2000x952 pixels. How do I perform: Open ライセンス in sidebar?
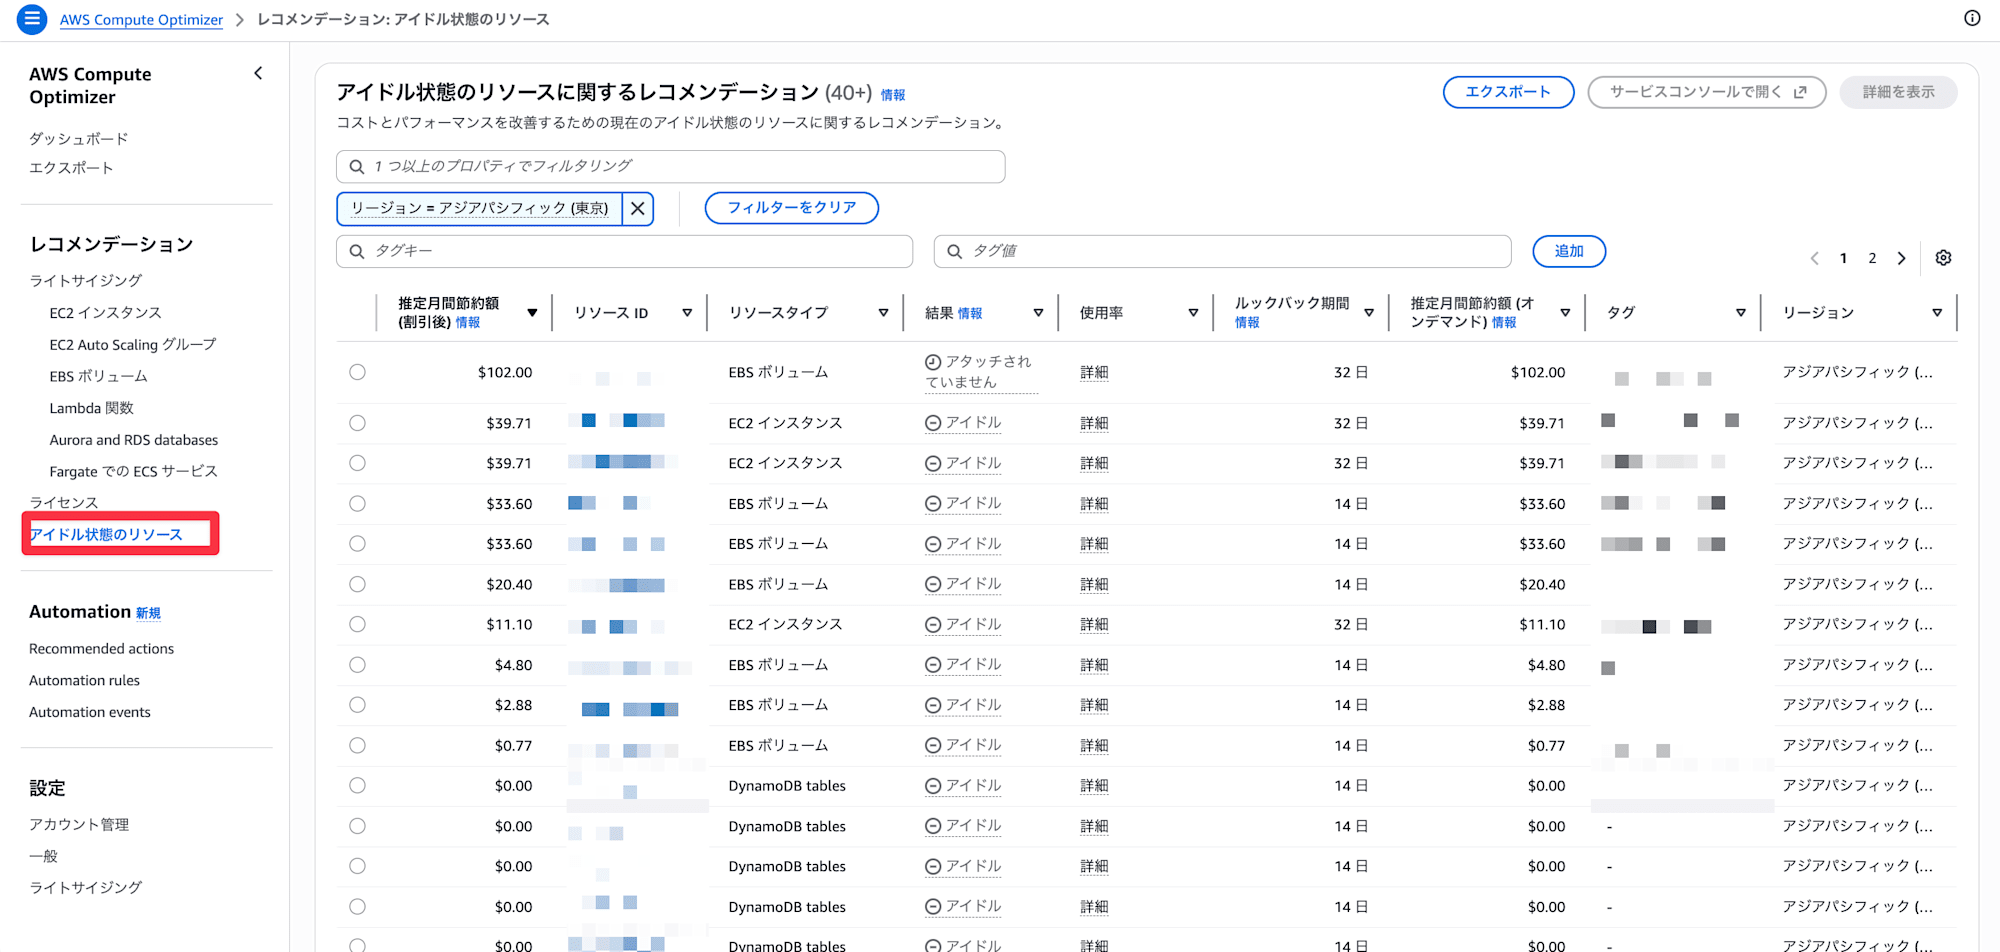pyautogui.click(x=64, y=502)
